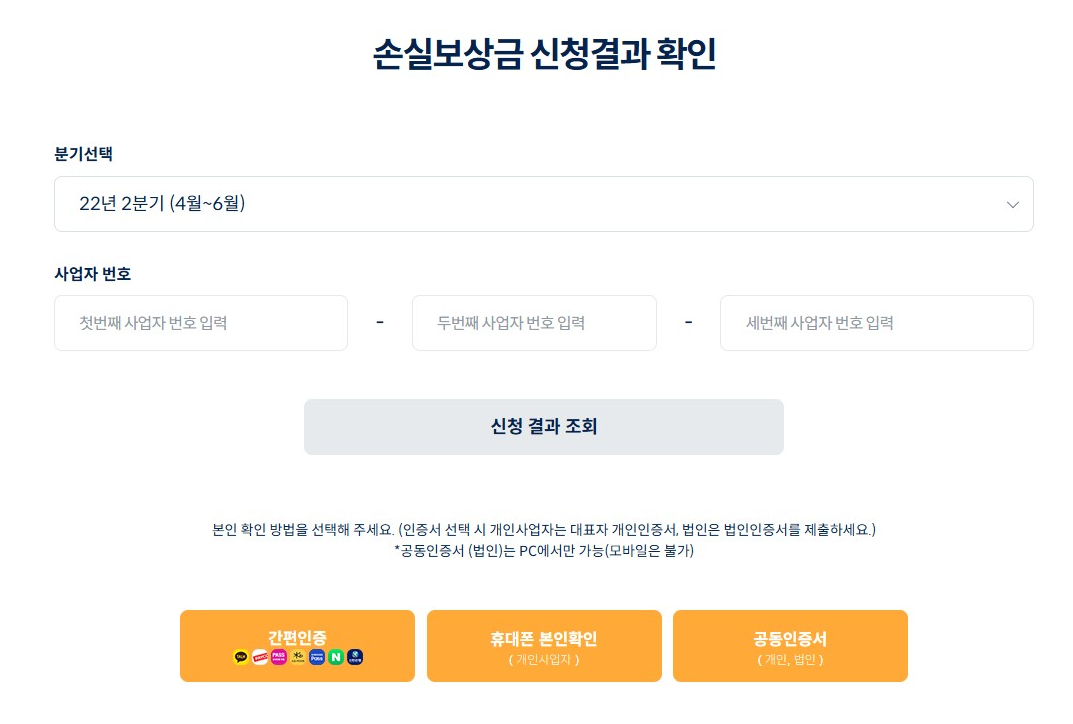
Task: Select the KB authentication icon
Action: click(x=297, y=657)
